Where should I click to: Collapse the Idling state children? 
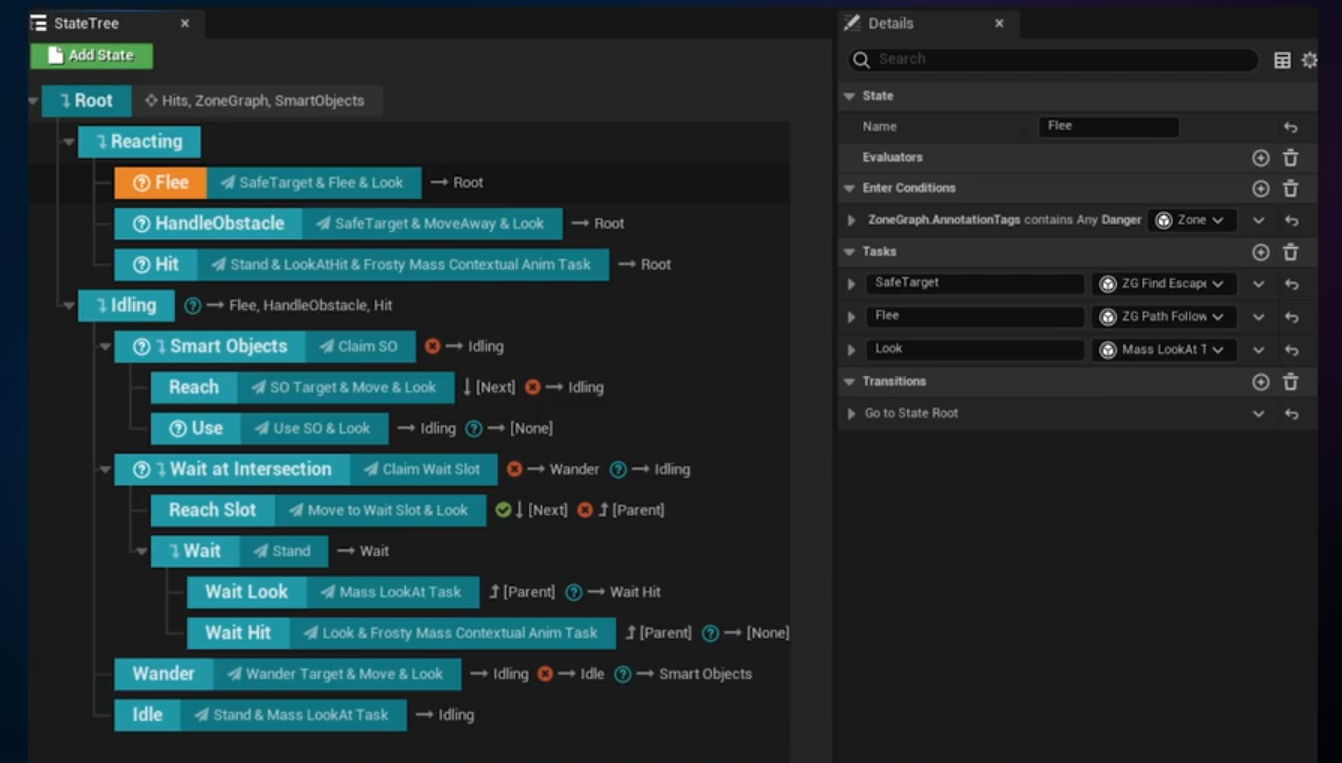point(69,306)
